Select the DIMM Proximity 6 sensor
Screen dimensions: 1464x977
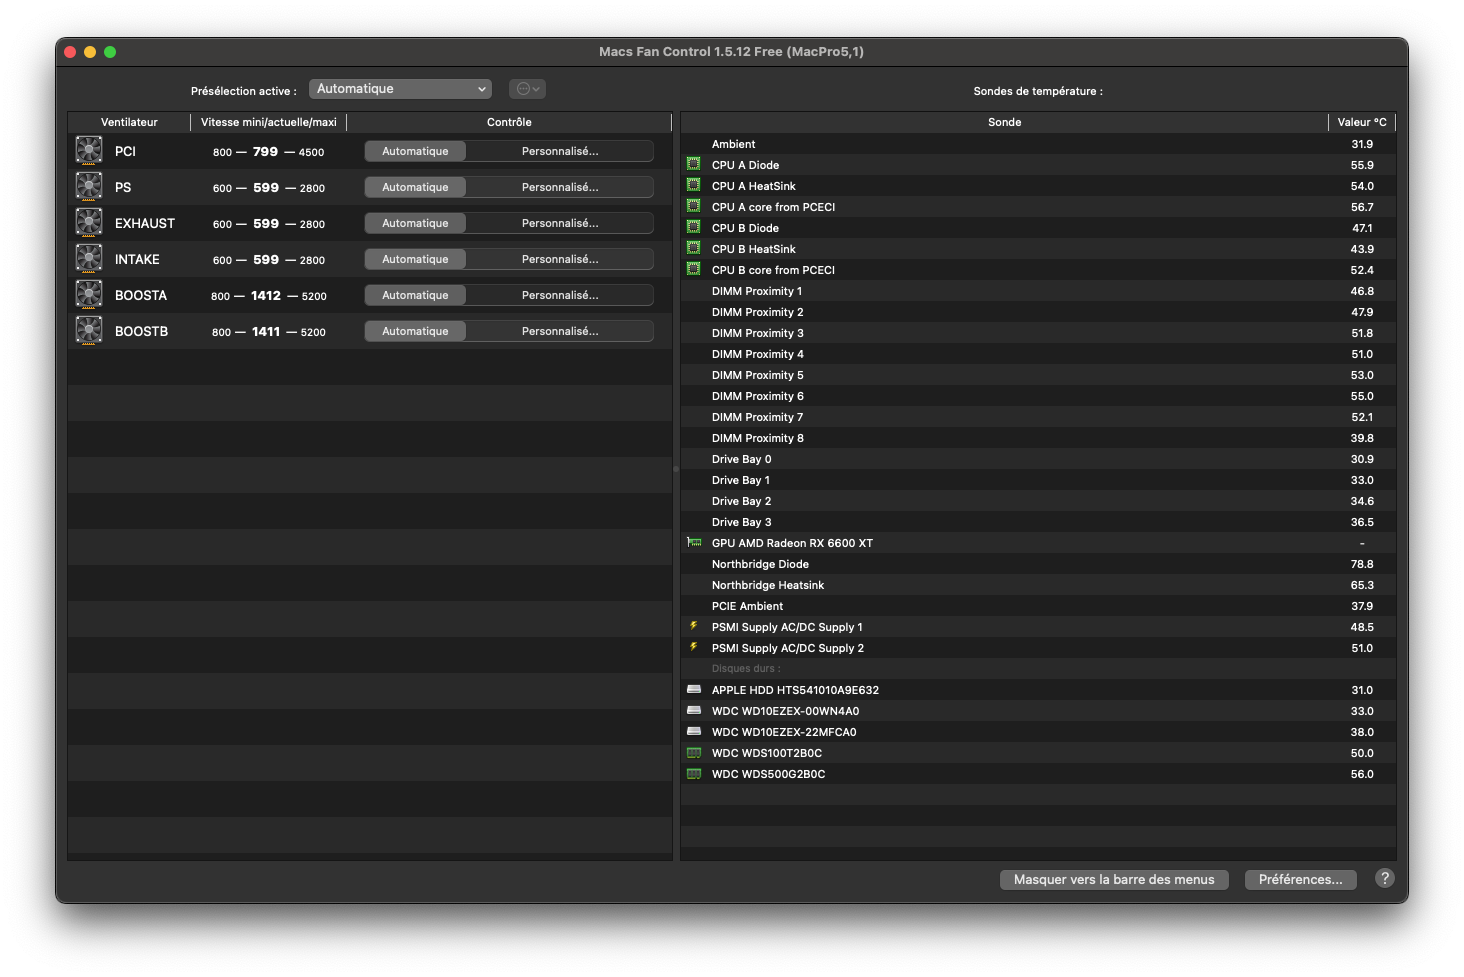coord(1038,396)
